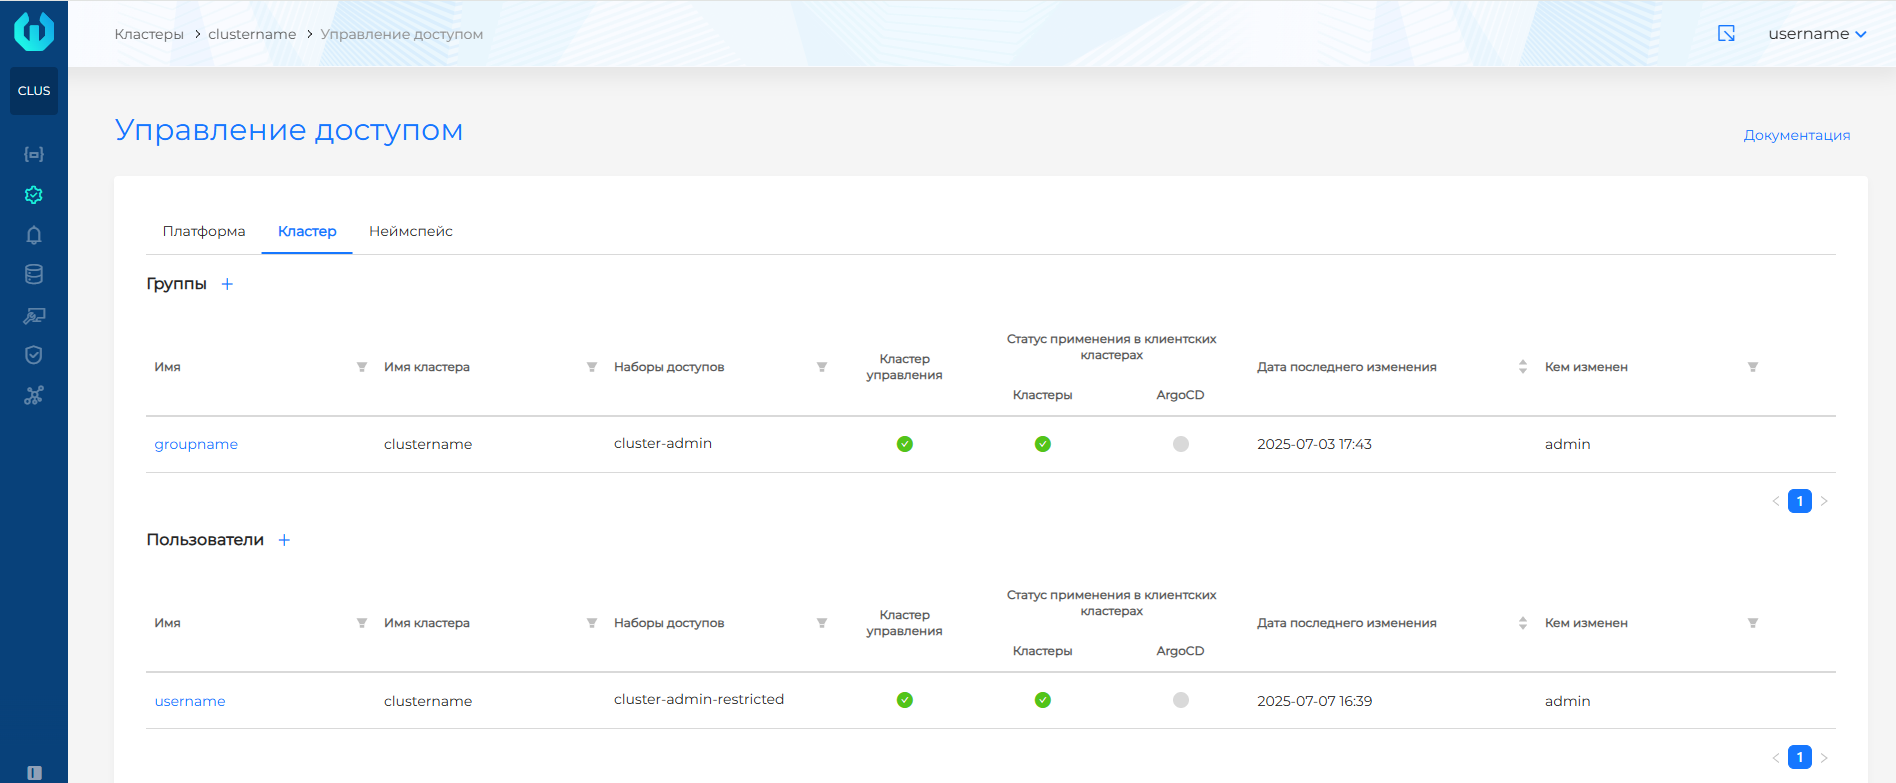Click groupname row ArgoCD gray status dot

[x=1181, y=444]
